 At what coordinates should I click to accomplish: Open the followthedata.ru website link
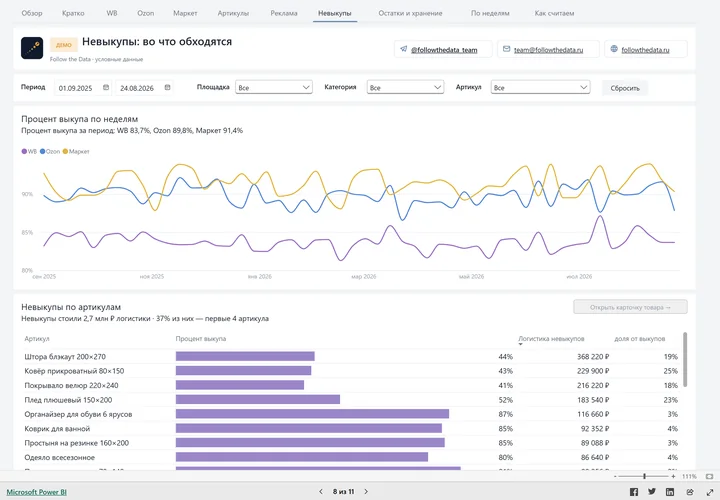pos(645,50)
